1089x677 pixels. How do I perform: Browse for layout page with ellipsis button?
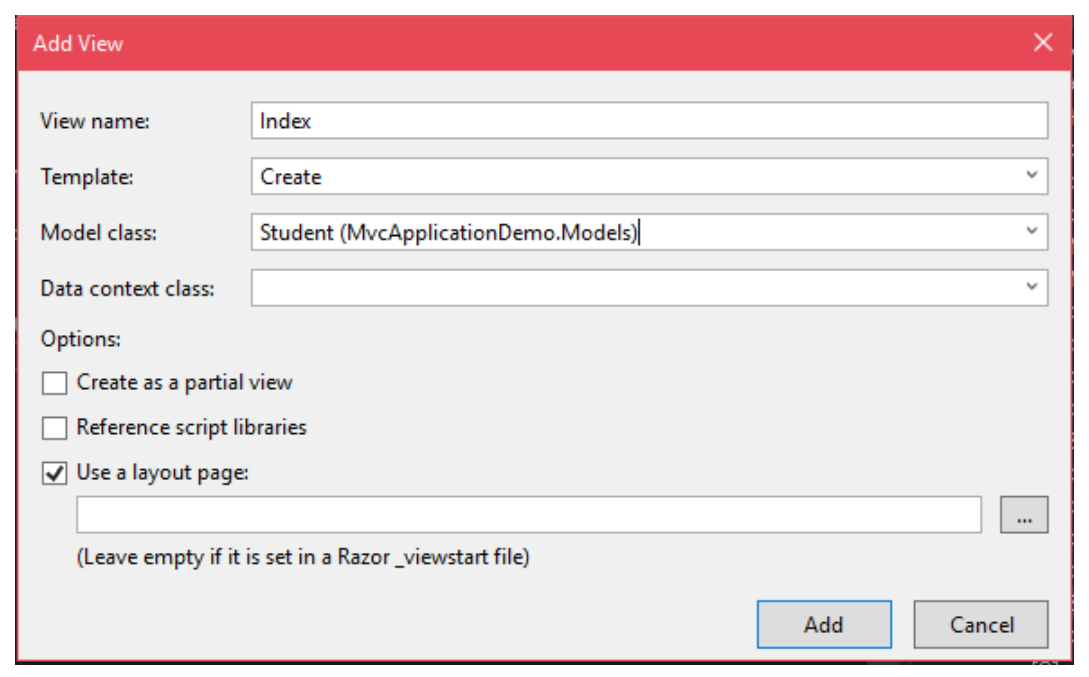1023,516
